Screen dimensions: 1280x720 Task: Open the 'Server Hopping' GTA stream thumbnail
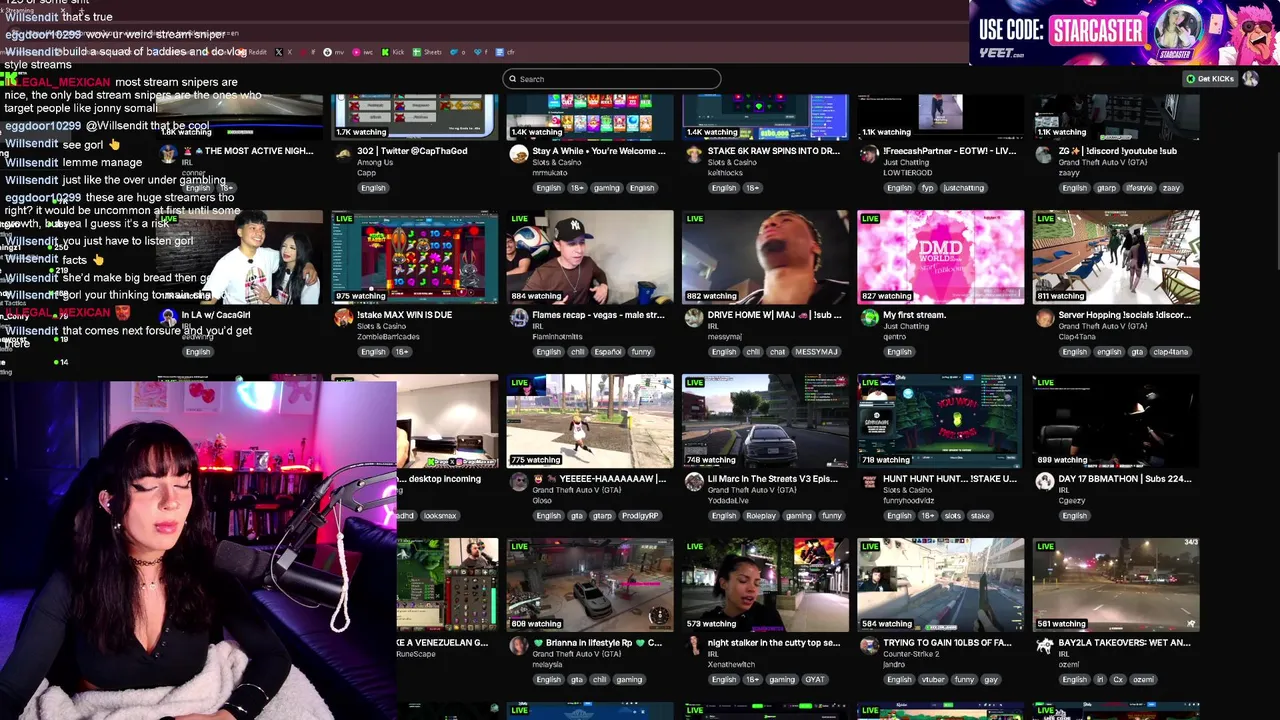(x=1116, y=257)
